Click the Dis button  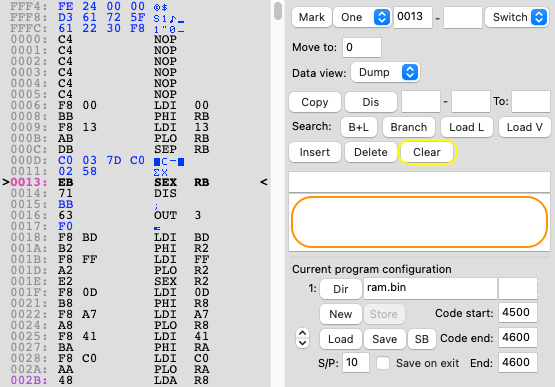[x=371, y=102]
